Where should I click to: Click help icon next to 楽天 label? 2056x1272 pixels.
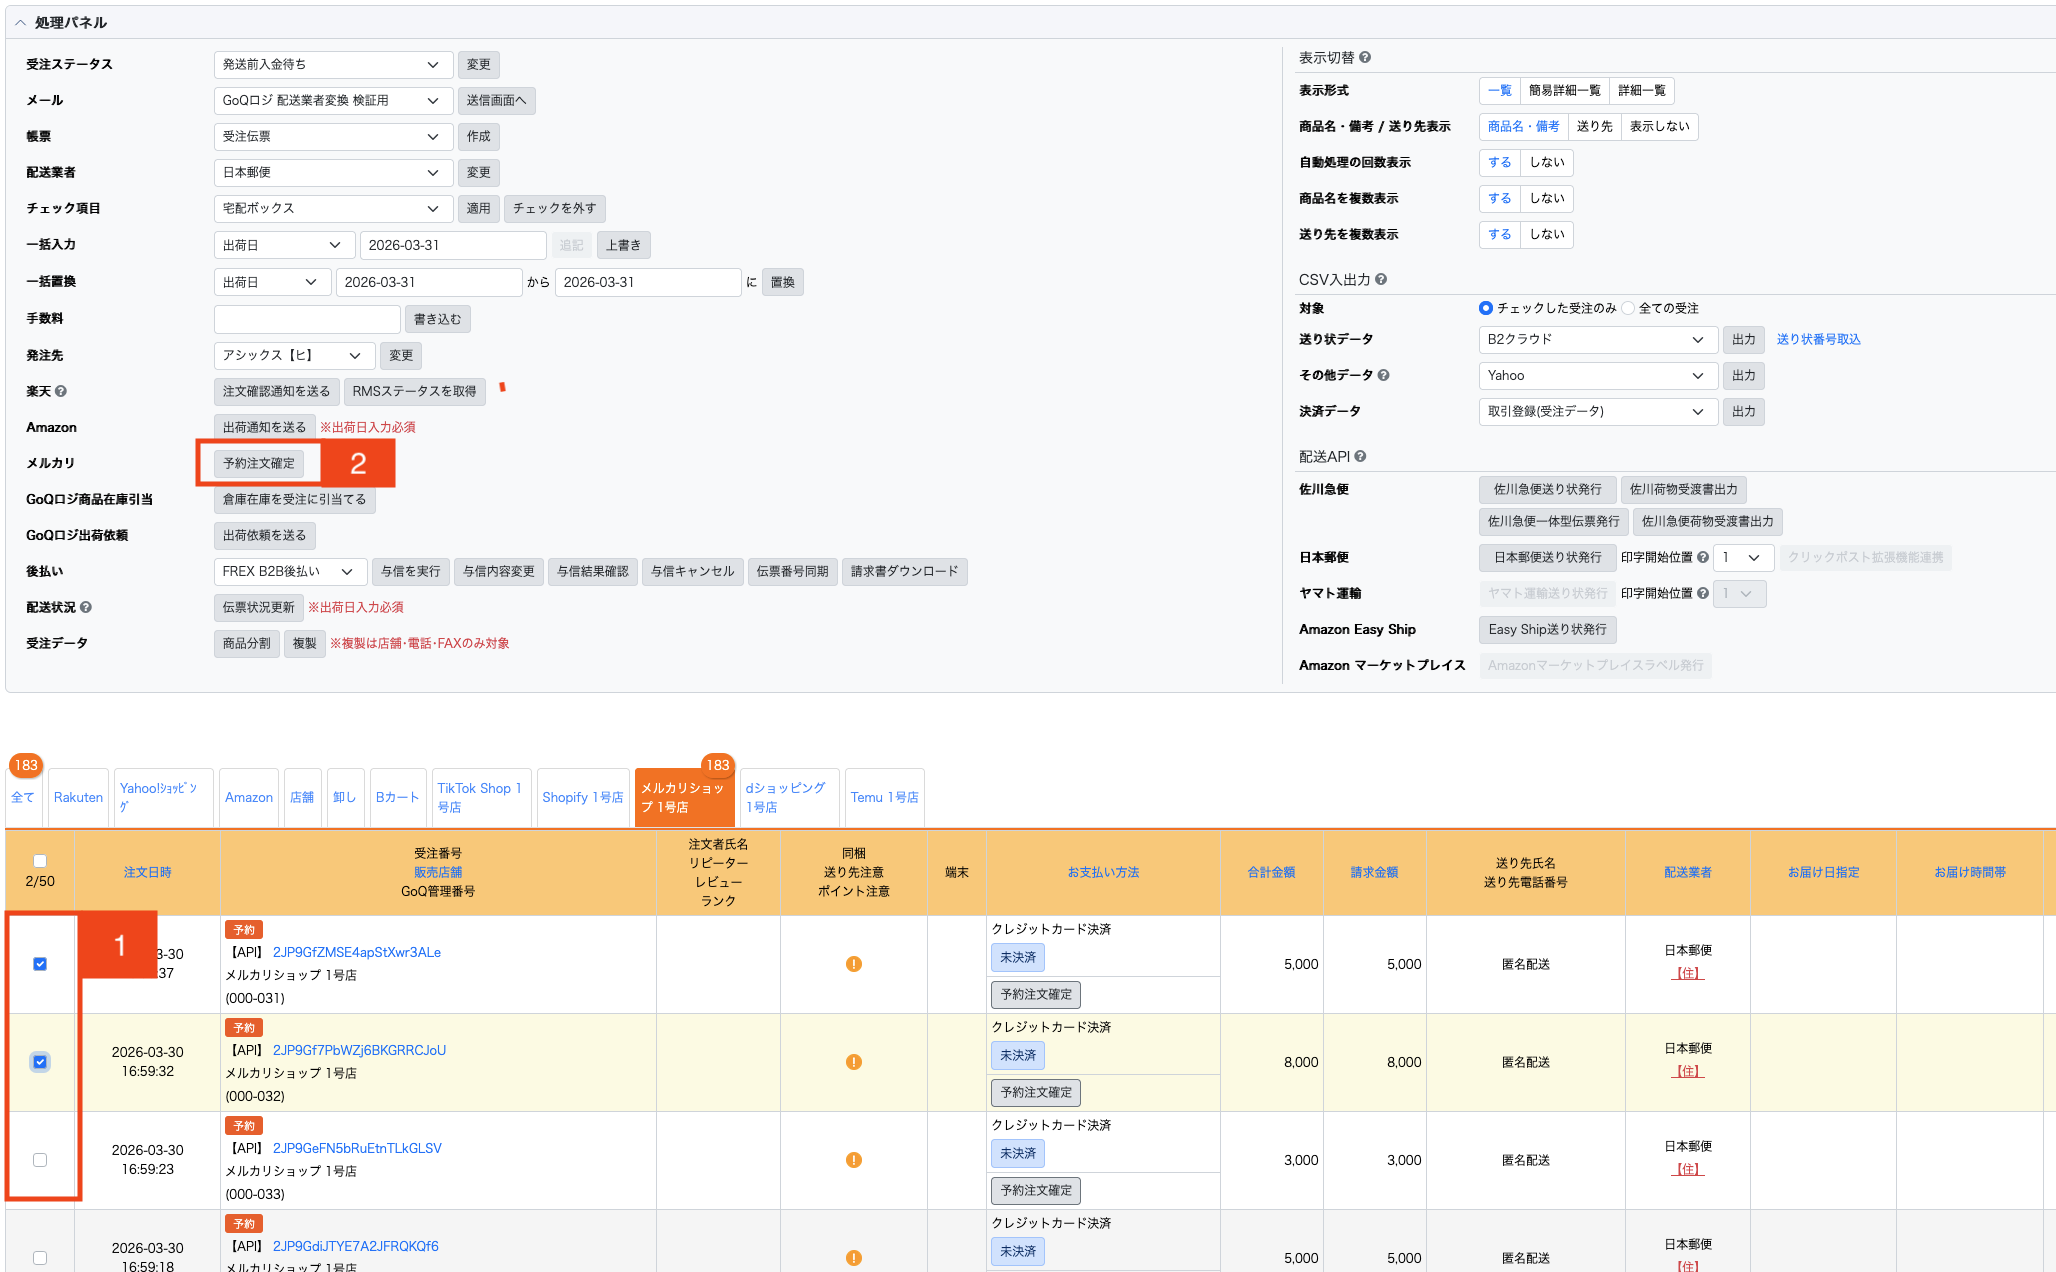tap(61, 392)
